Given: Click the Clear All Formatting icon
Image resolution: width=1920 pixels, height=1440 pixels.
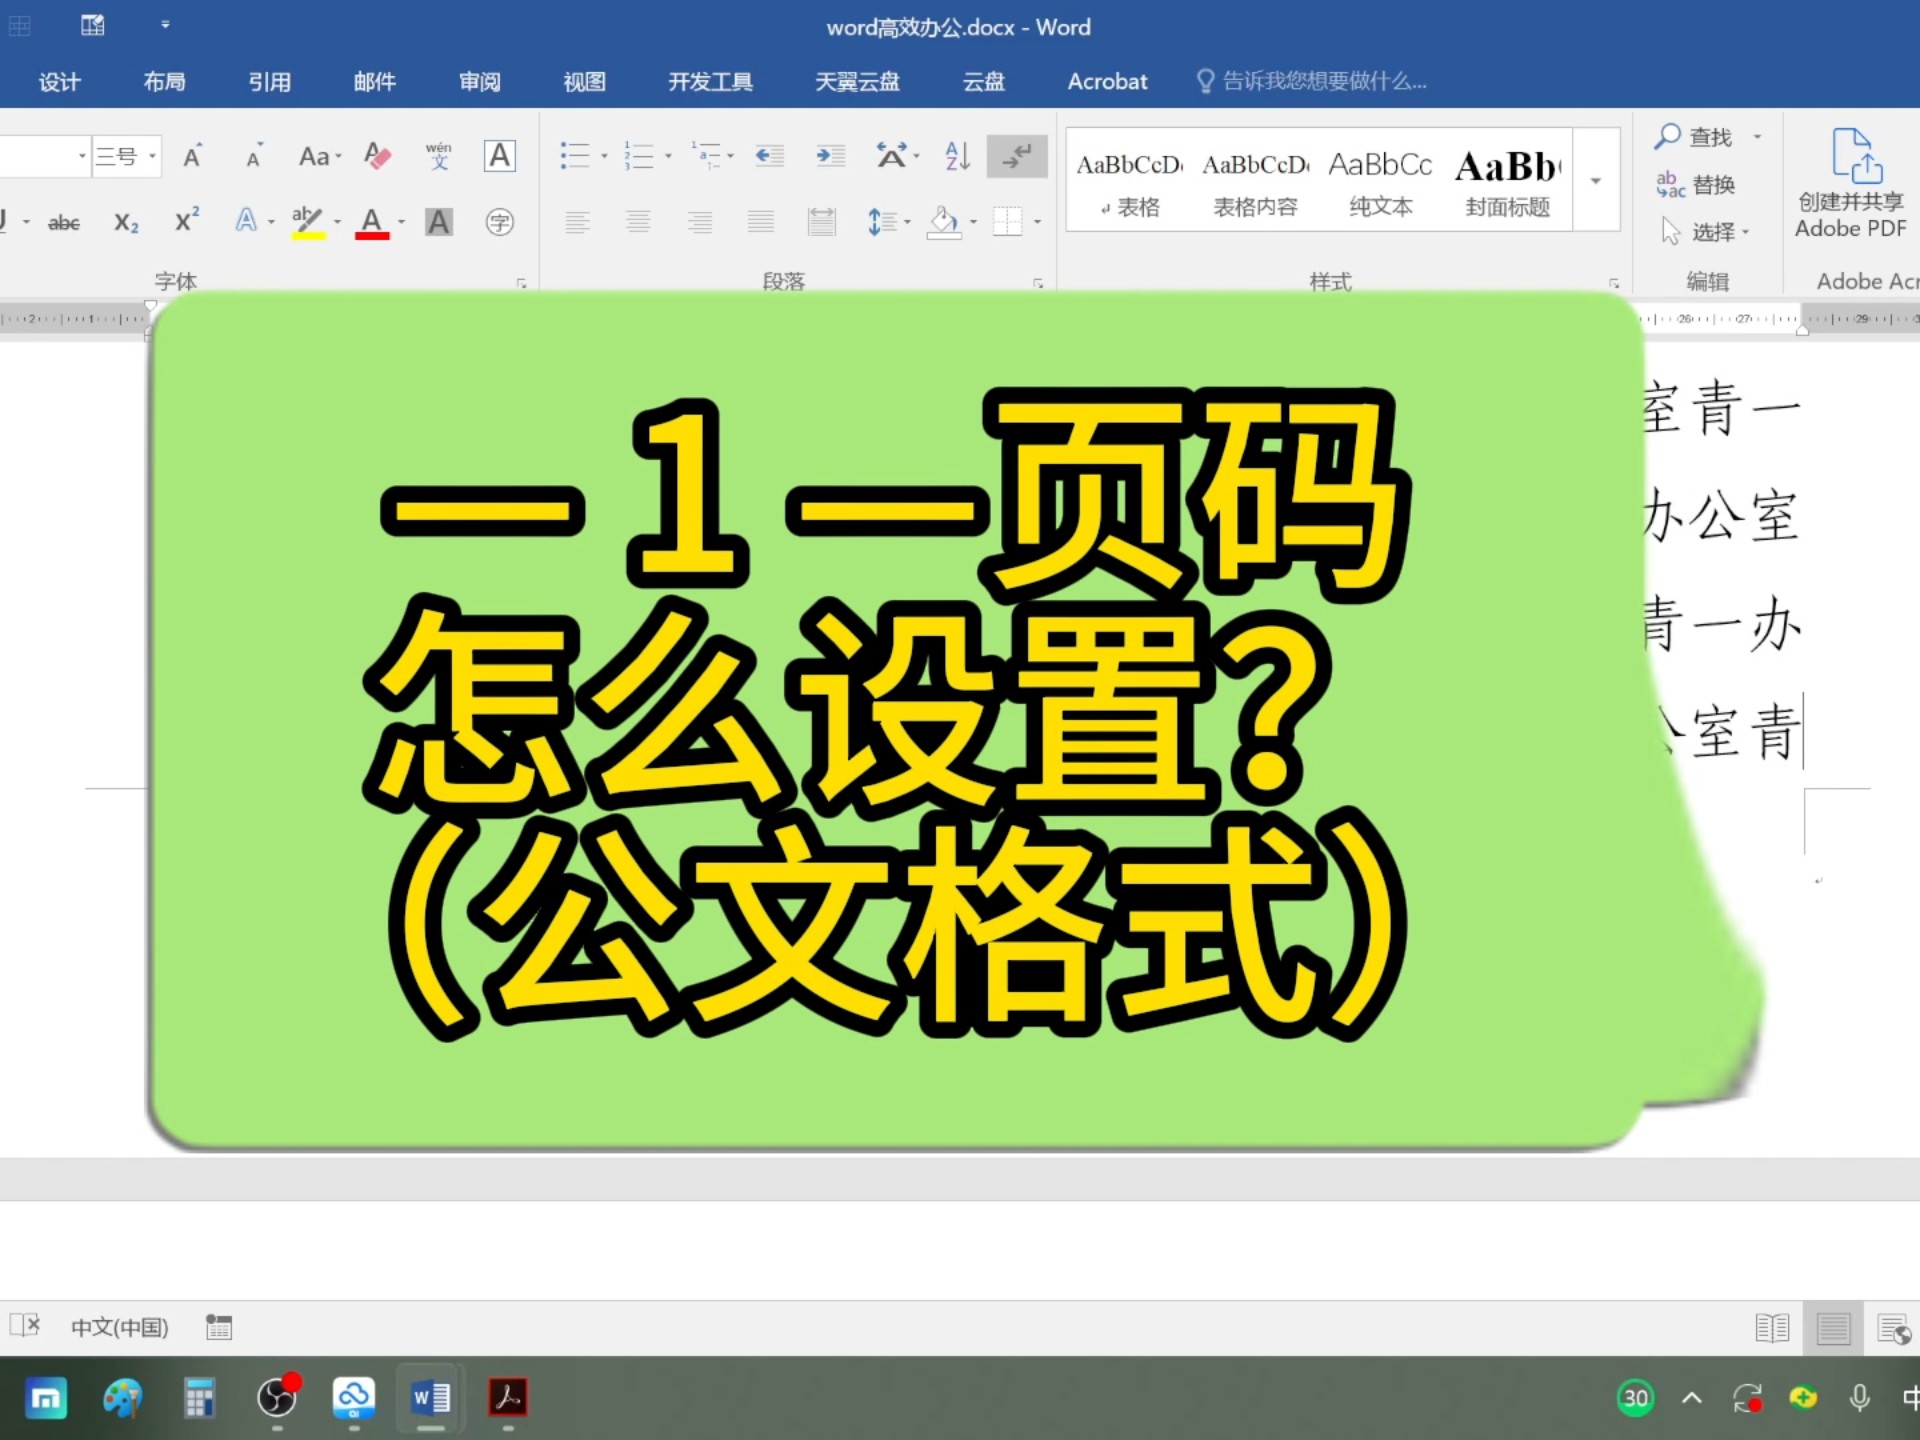Looking at the screenshot, I should (377, 156).
